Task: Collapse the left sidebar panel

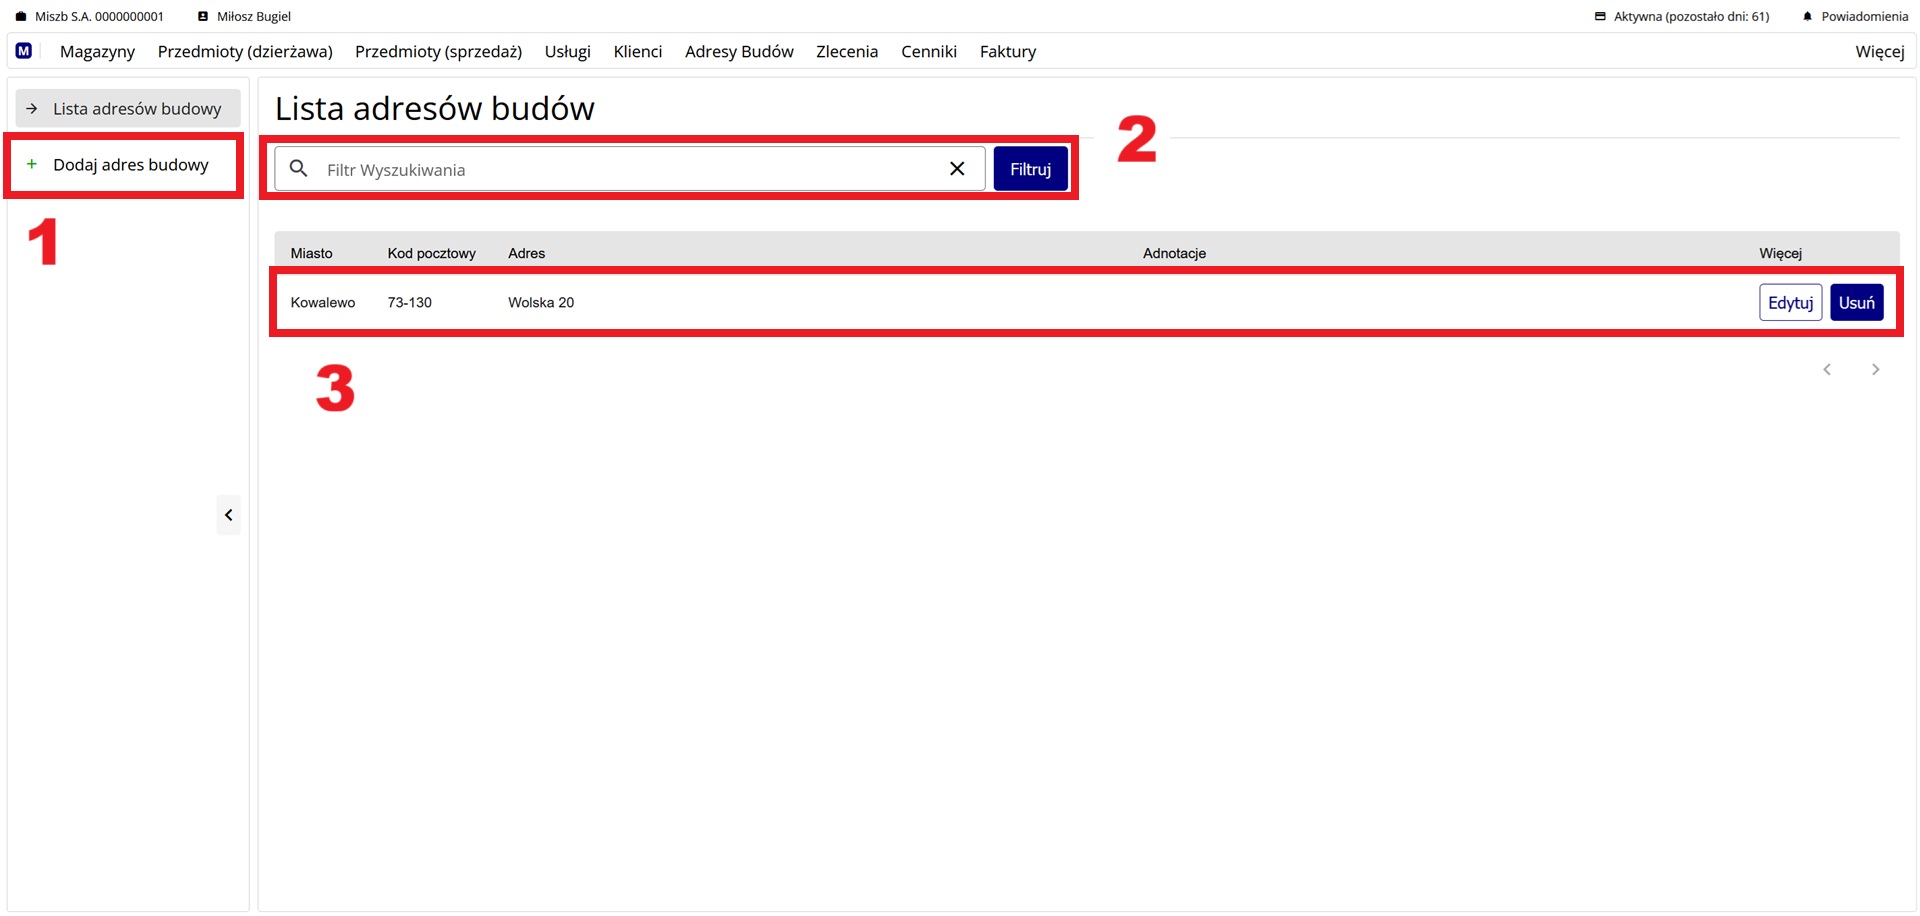Action: pos(228,515)
